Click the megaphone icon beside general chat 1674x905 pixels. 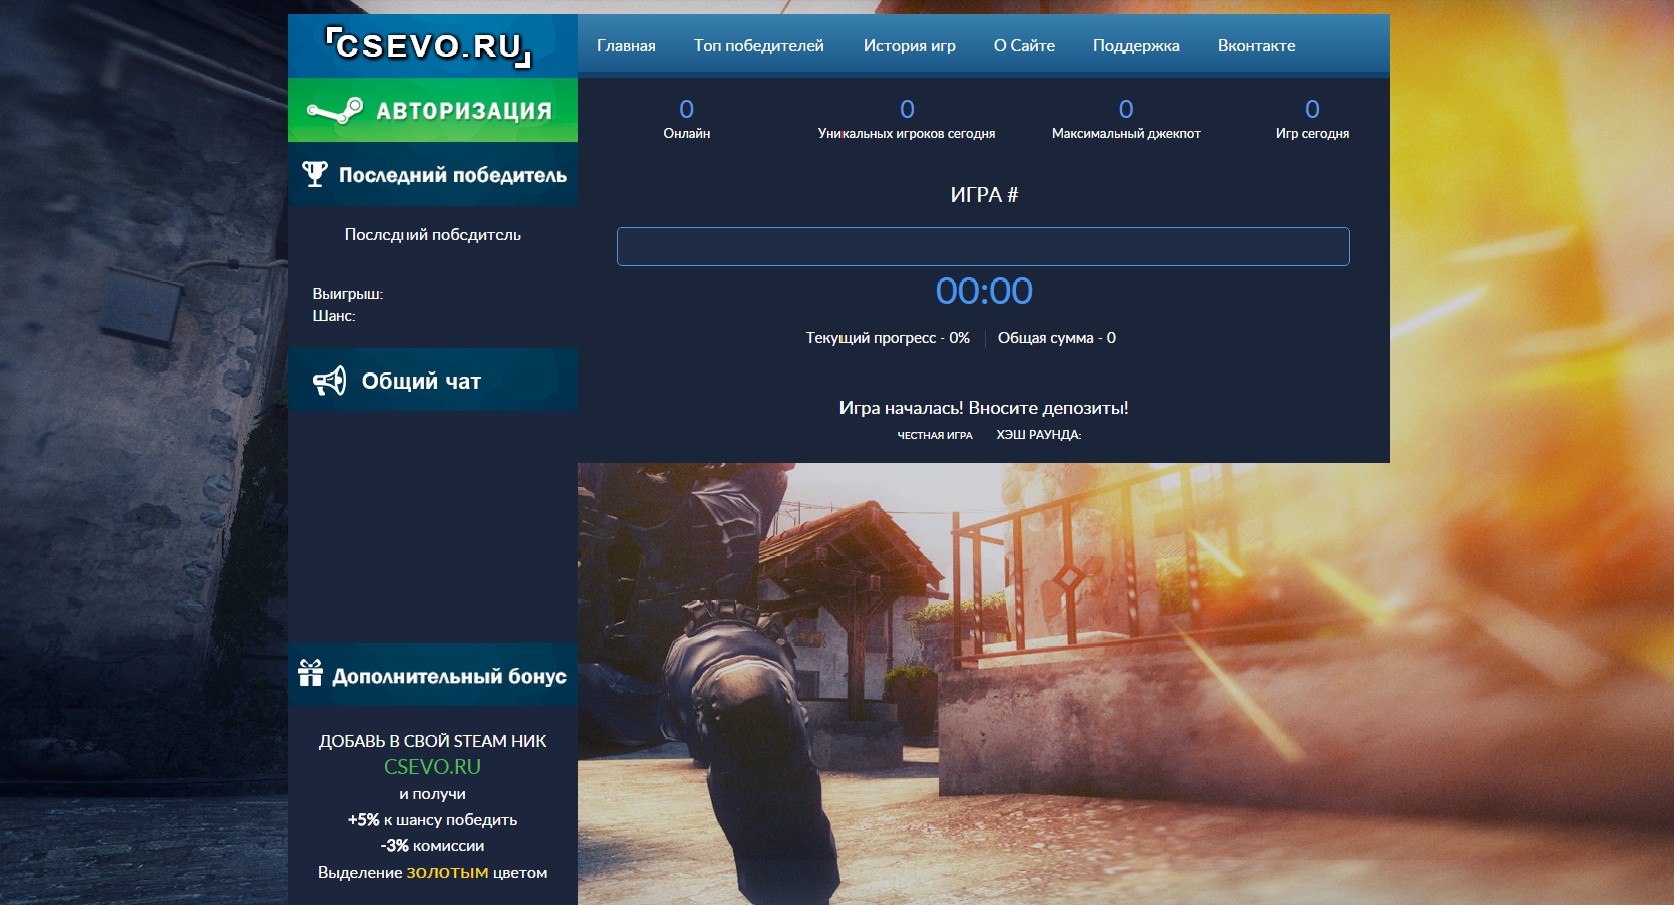point(330,381)
